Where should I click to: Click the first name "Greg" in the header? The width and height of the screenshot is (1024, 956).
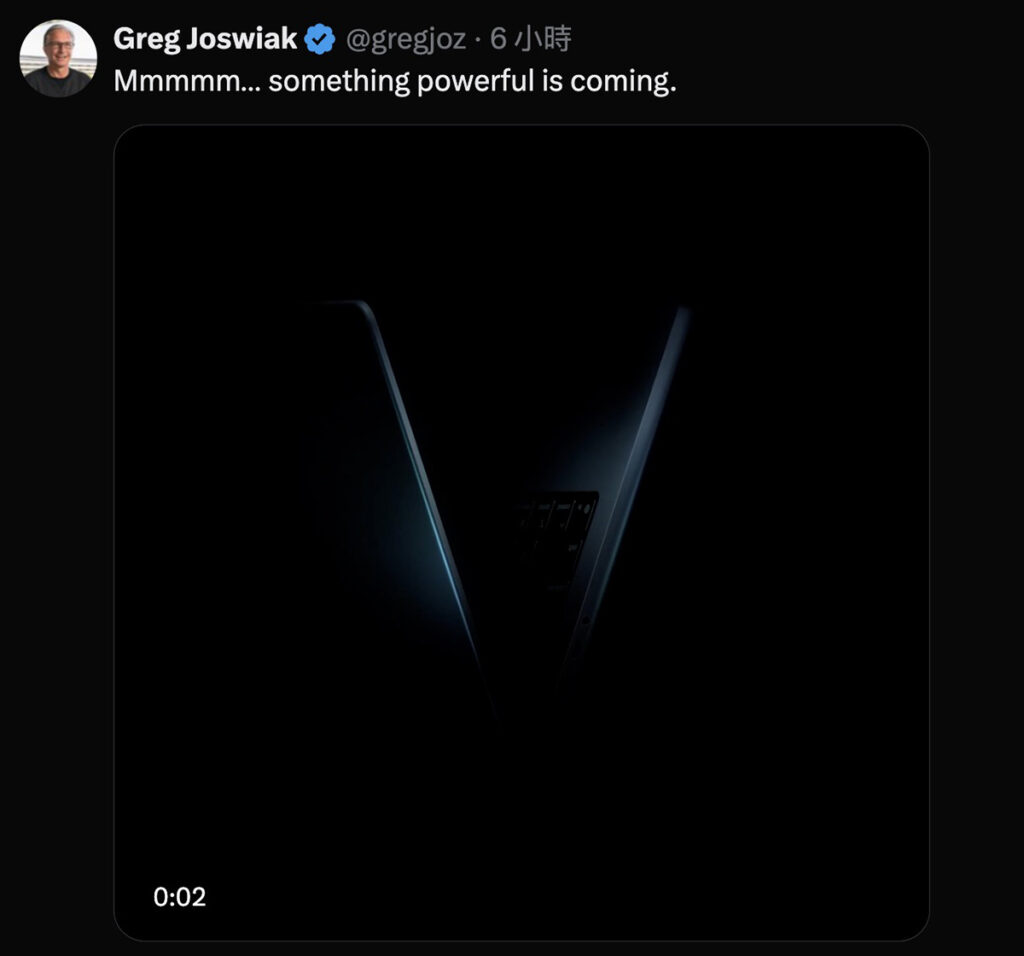(x=145, y=39)
